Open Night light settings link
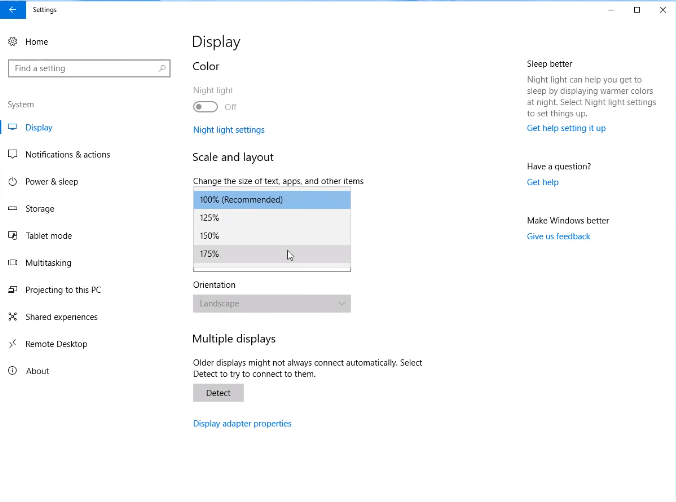Screen dimensions: 676x502 coord(228,130)
